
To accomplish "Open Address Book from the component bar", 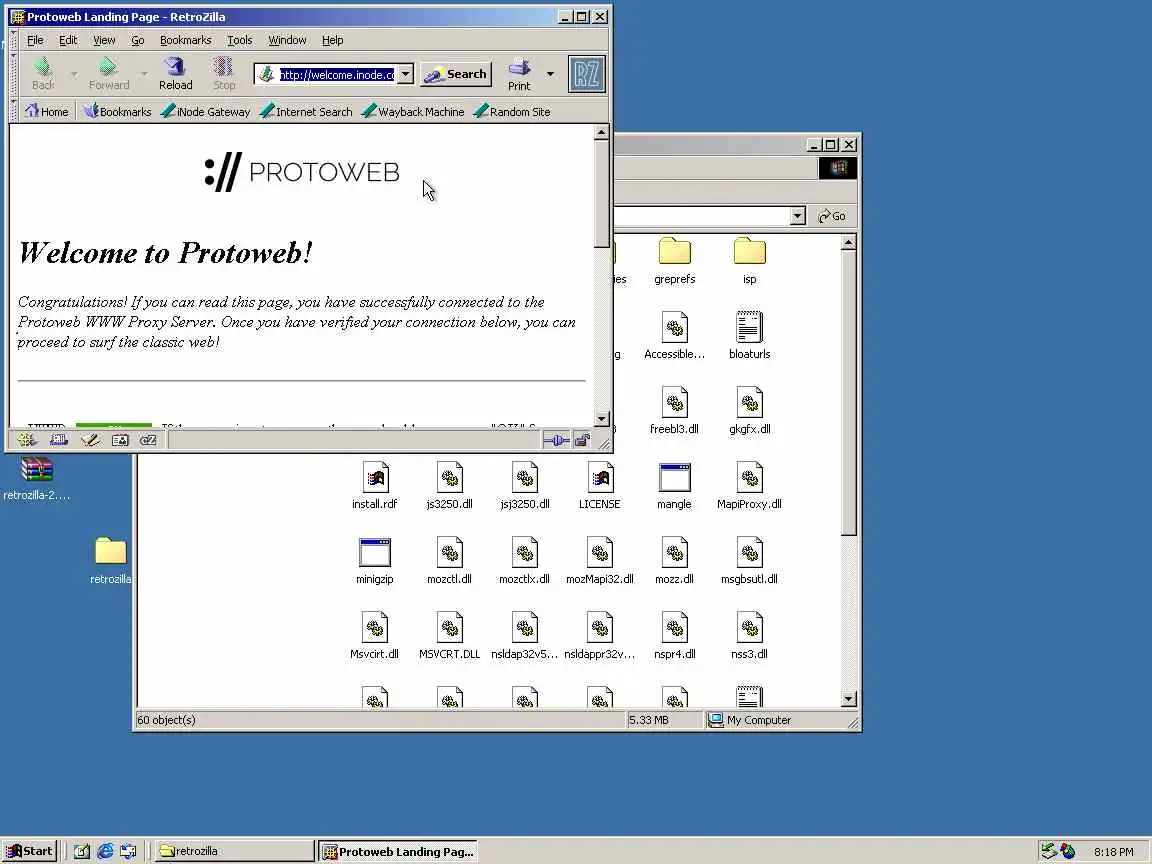I will (x=120, y=440).
